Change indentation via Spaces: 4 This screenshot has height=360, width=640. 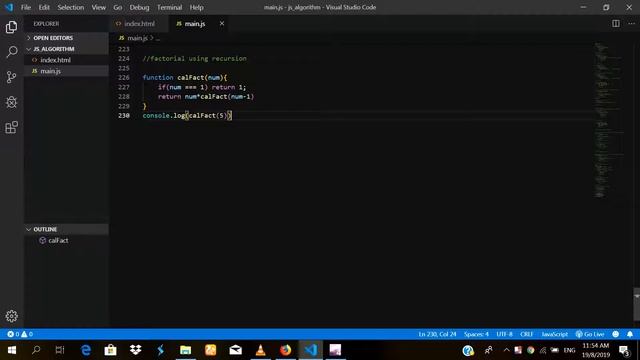click(x=476, y=334)
